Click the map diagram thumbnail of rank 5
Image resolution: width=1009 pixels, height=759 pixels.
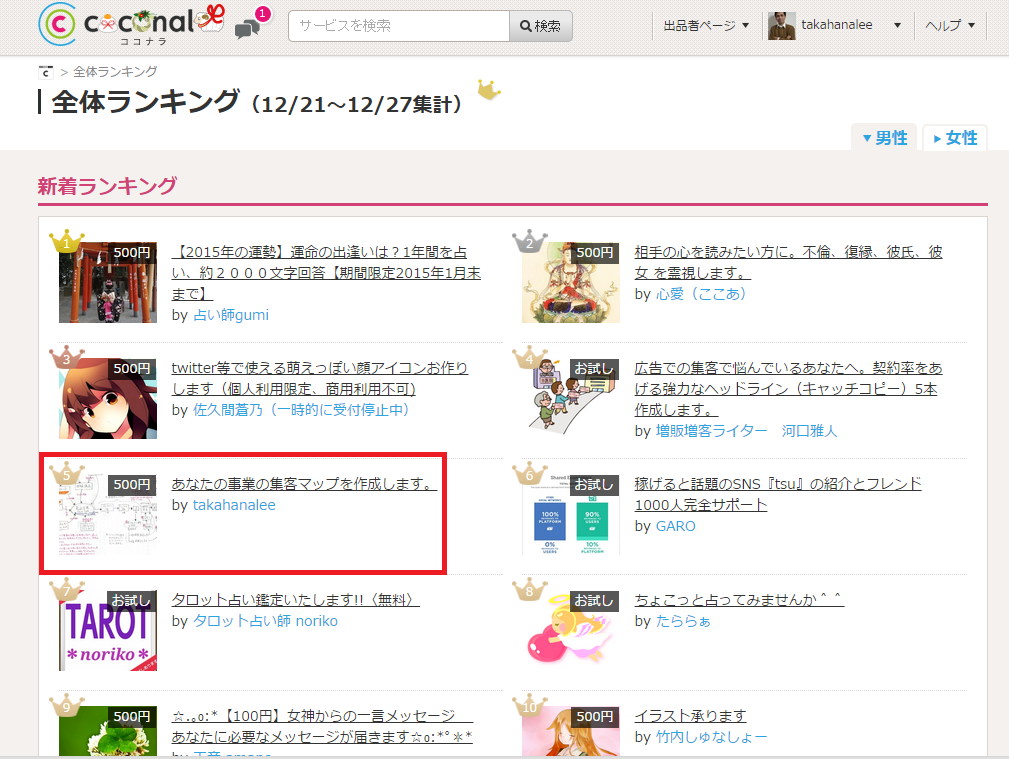pos(107,514)
